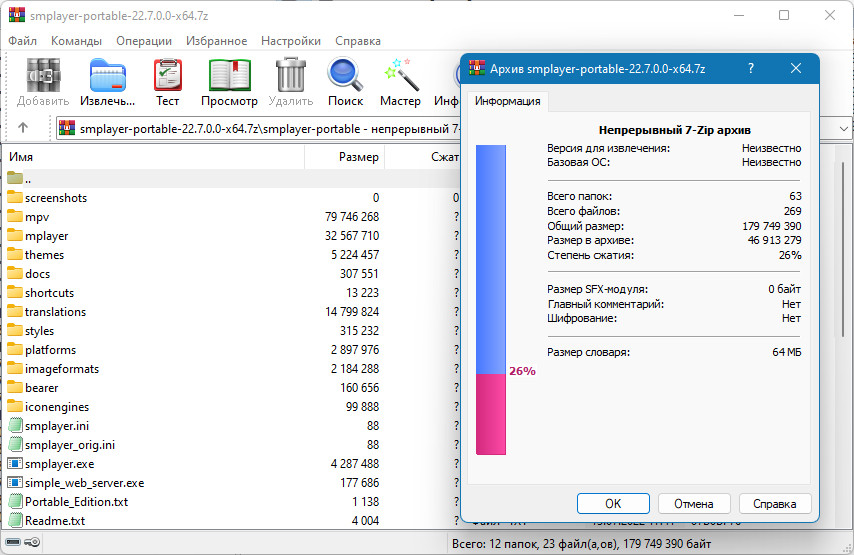Run the Тест archive check tool
Image resolution: width=854 pixels, height=555 pixels.
click(167, 75)
